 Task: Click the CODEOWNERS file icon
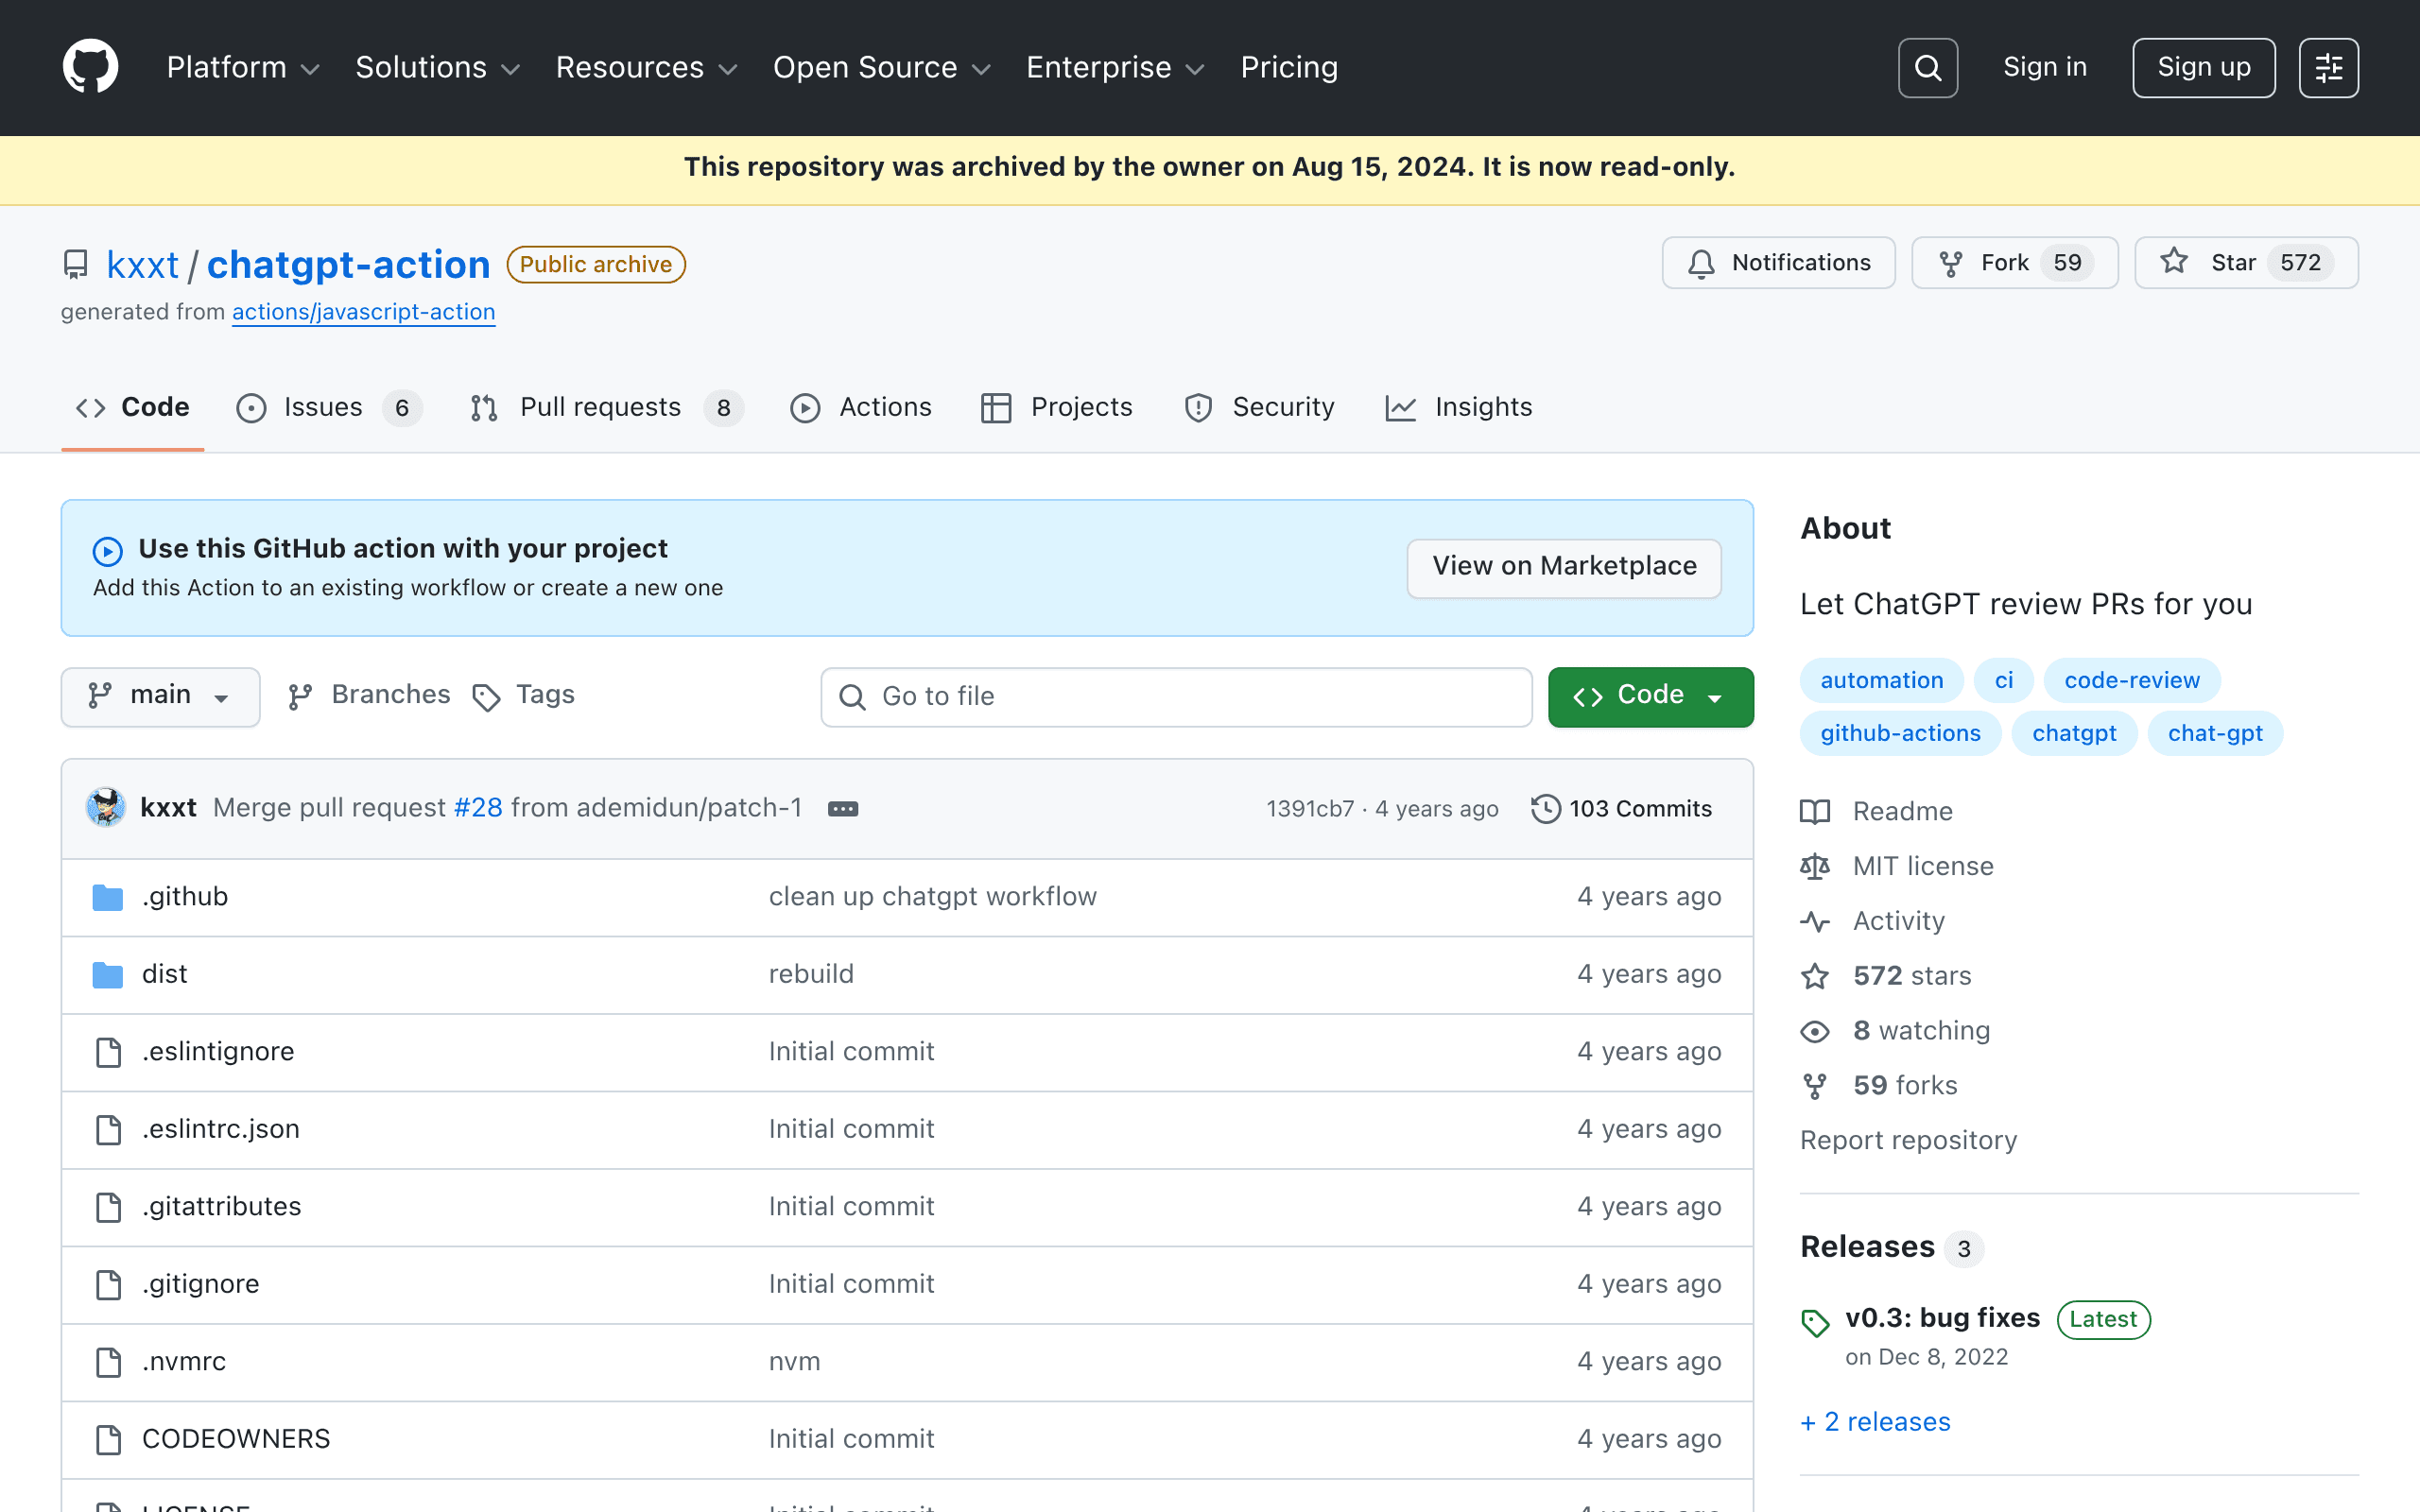[108, 1439]
